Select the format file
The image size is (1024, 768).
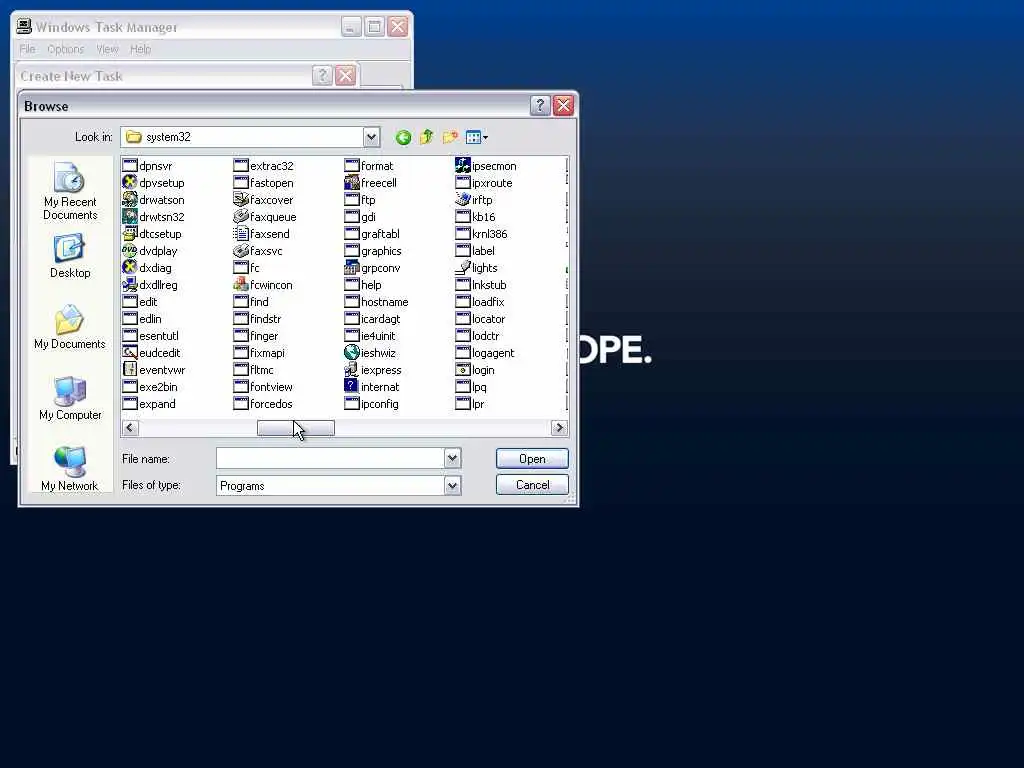tap(369, 166)
